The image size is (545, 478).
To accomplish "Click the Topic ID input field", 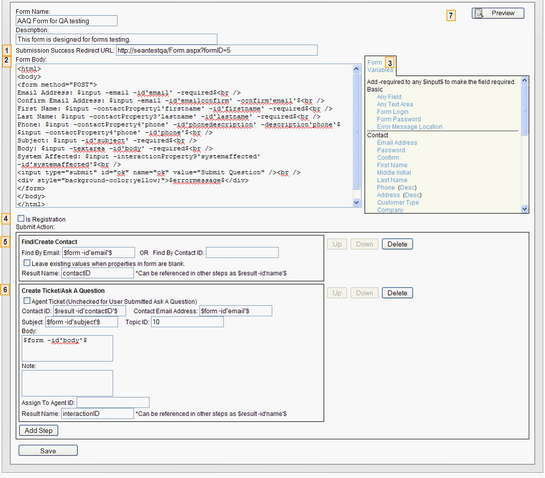I will pos(187,322).
